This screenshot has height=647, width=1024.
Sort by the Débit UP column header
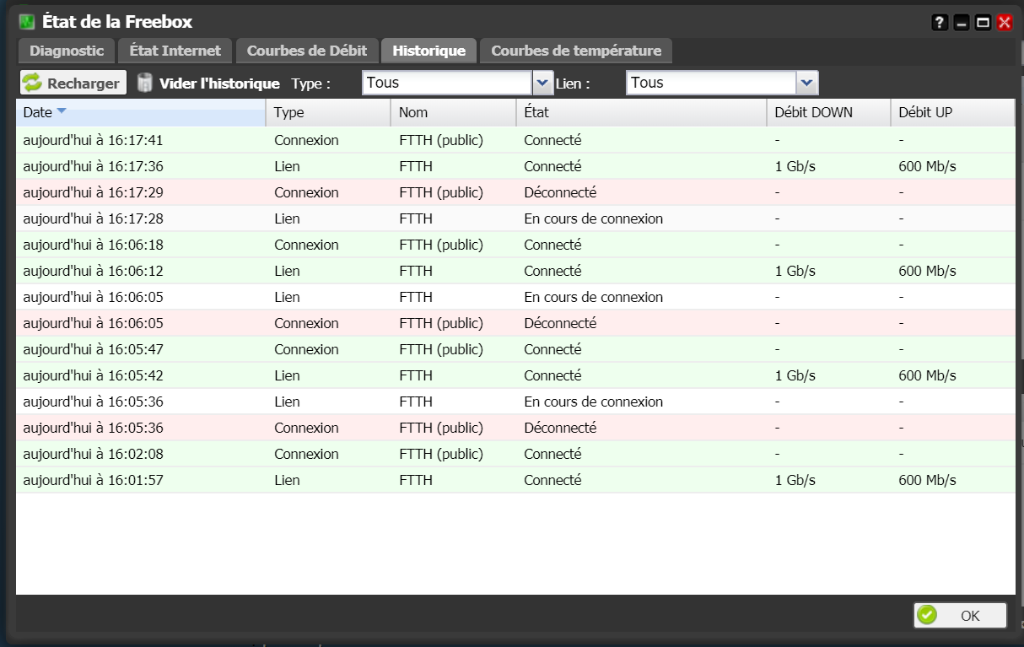click(953, 112)
